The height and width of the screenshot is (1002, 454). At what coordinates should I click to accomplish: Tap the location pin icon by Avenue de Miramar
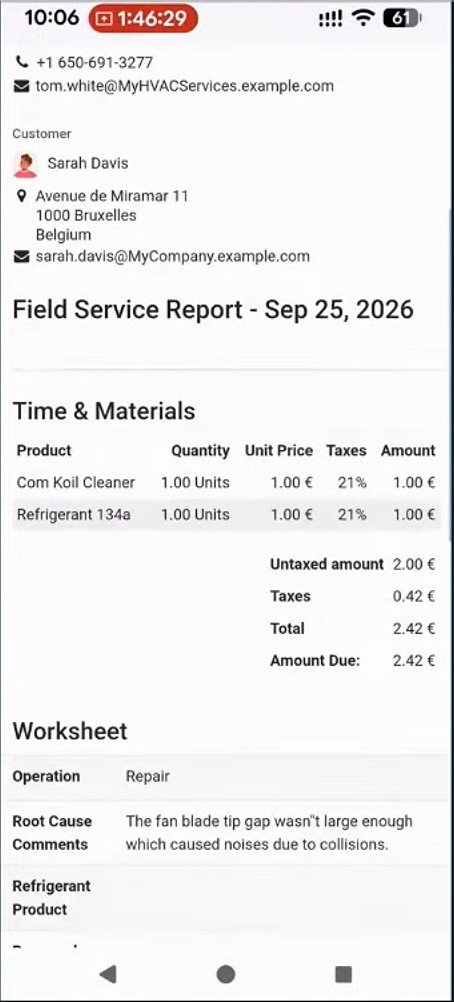pos(22,196)
